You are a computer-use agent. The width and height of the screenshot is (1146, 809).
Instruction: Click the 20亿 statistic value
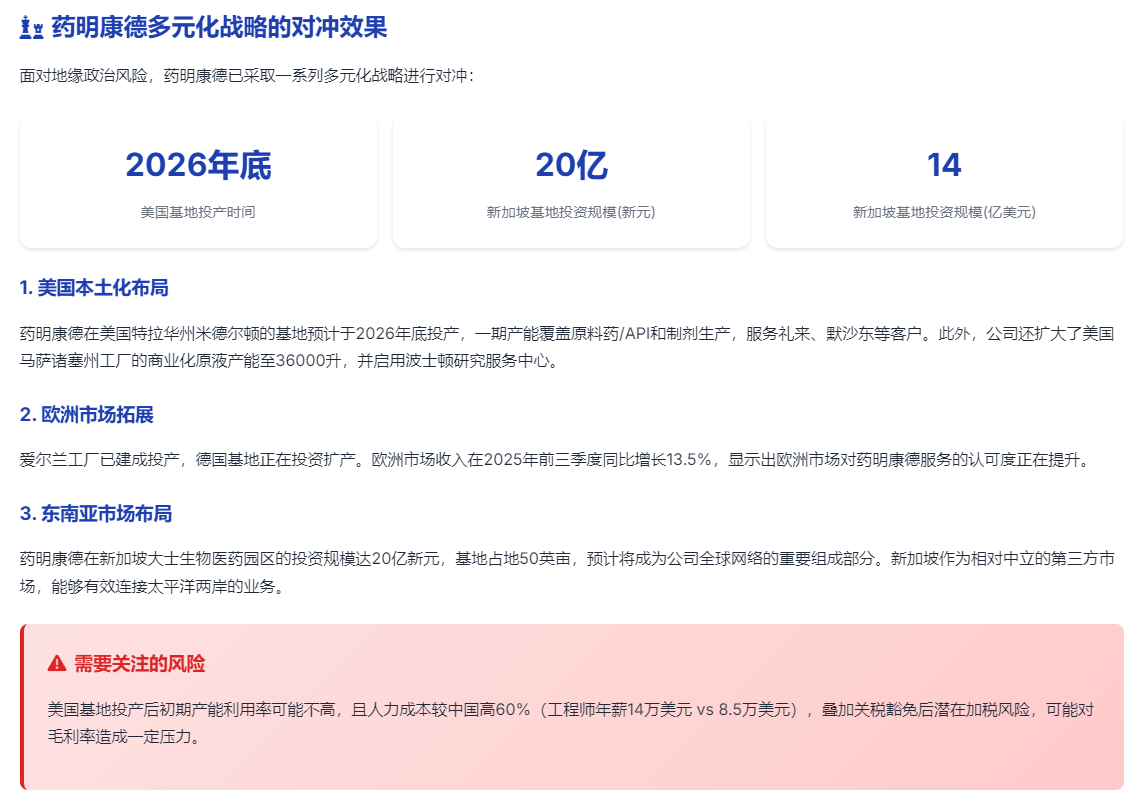pyautogui.click(x=572, y=165)
